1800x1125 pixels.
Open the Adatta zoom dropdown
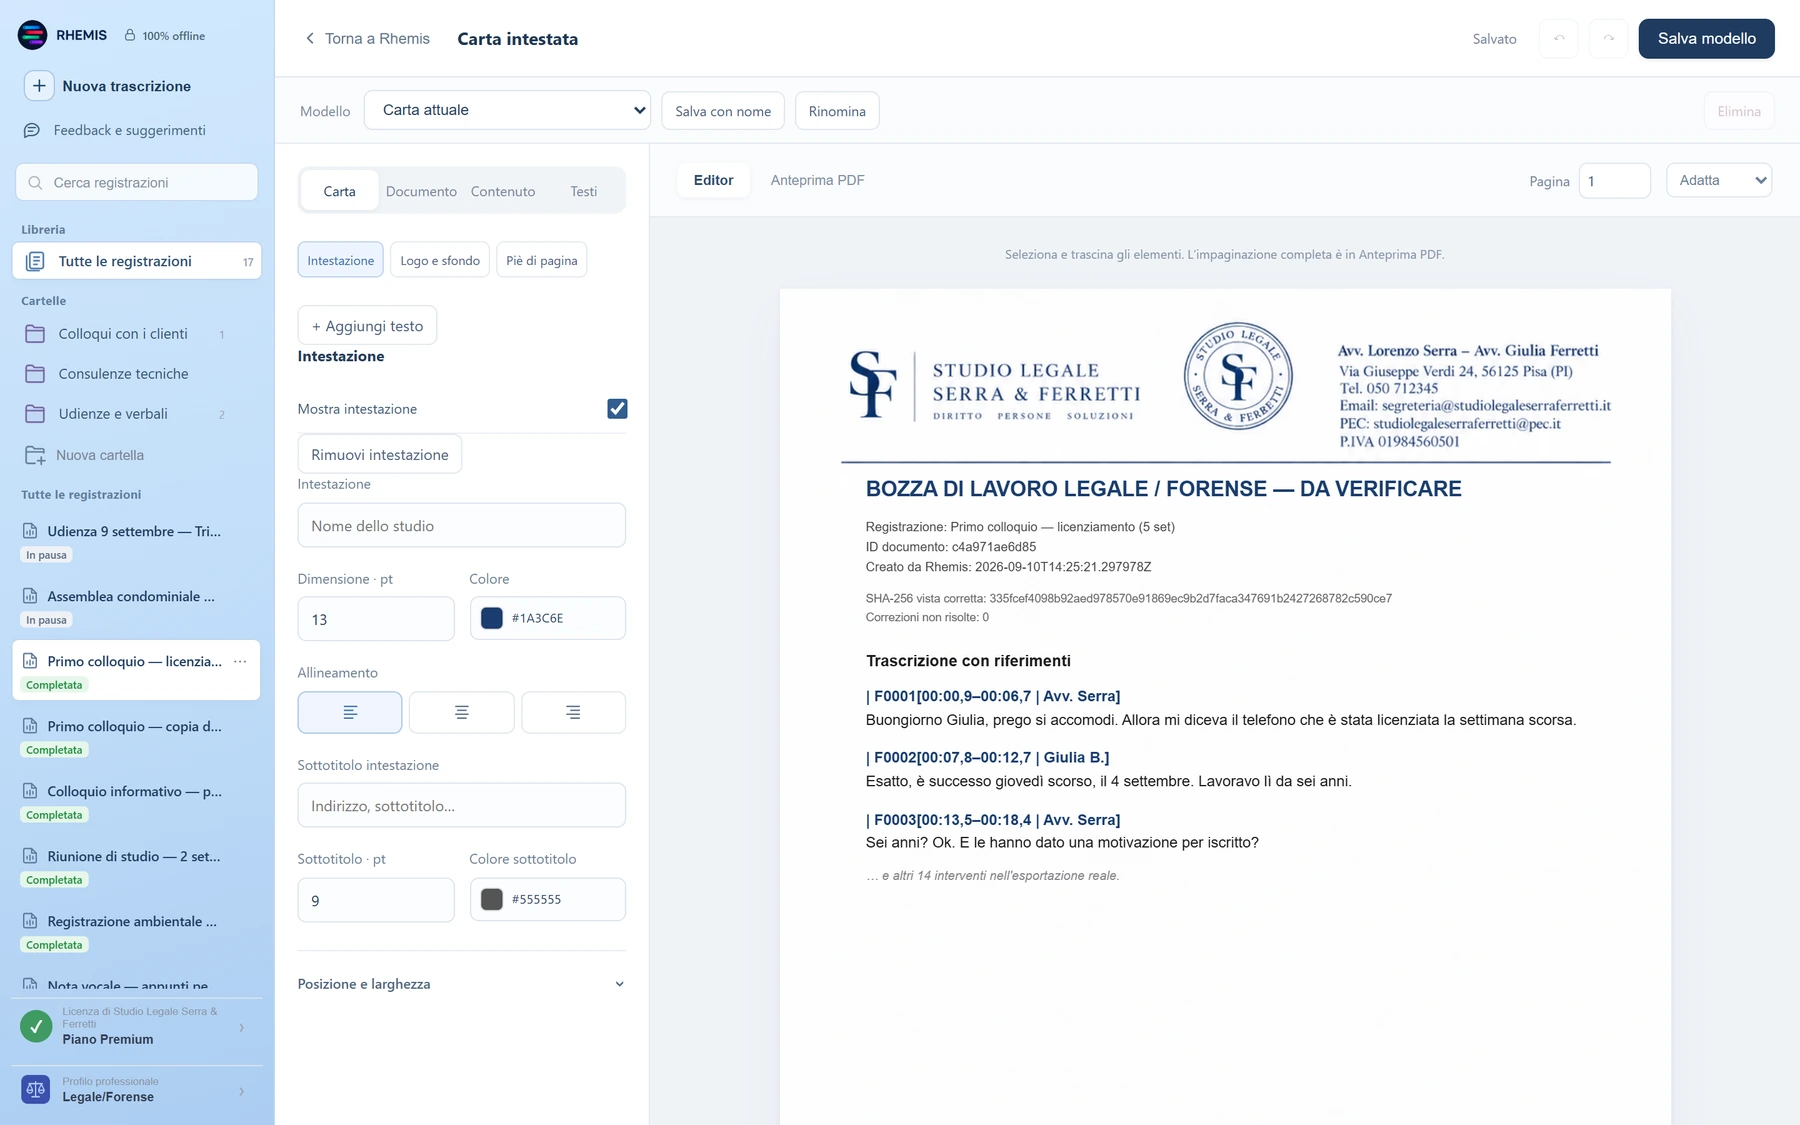pyautogui.click(x=1719, y=180)
